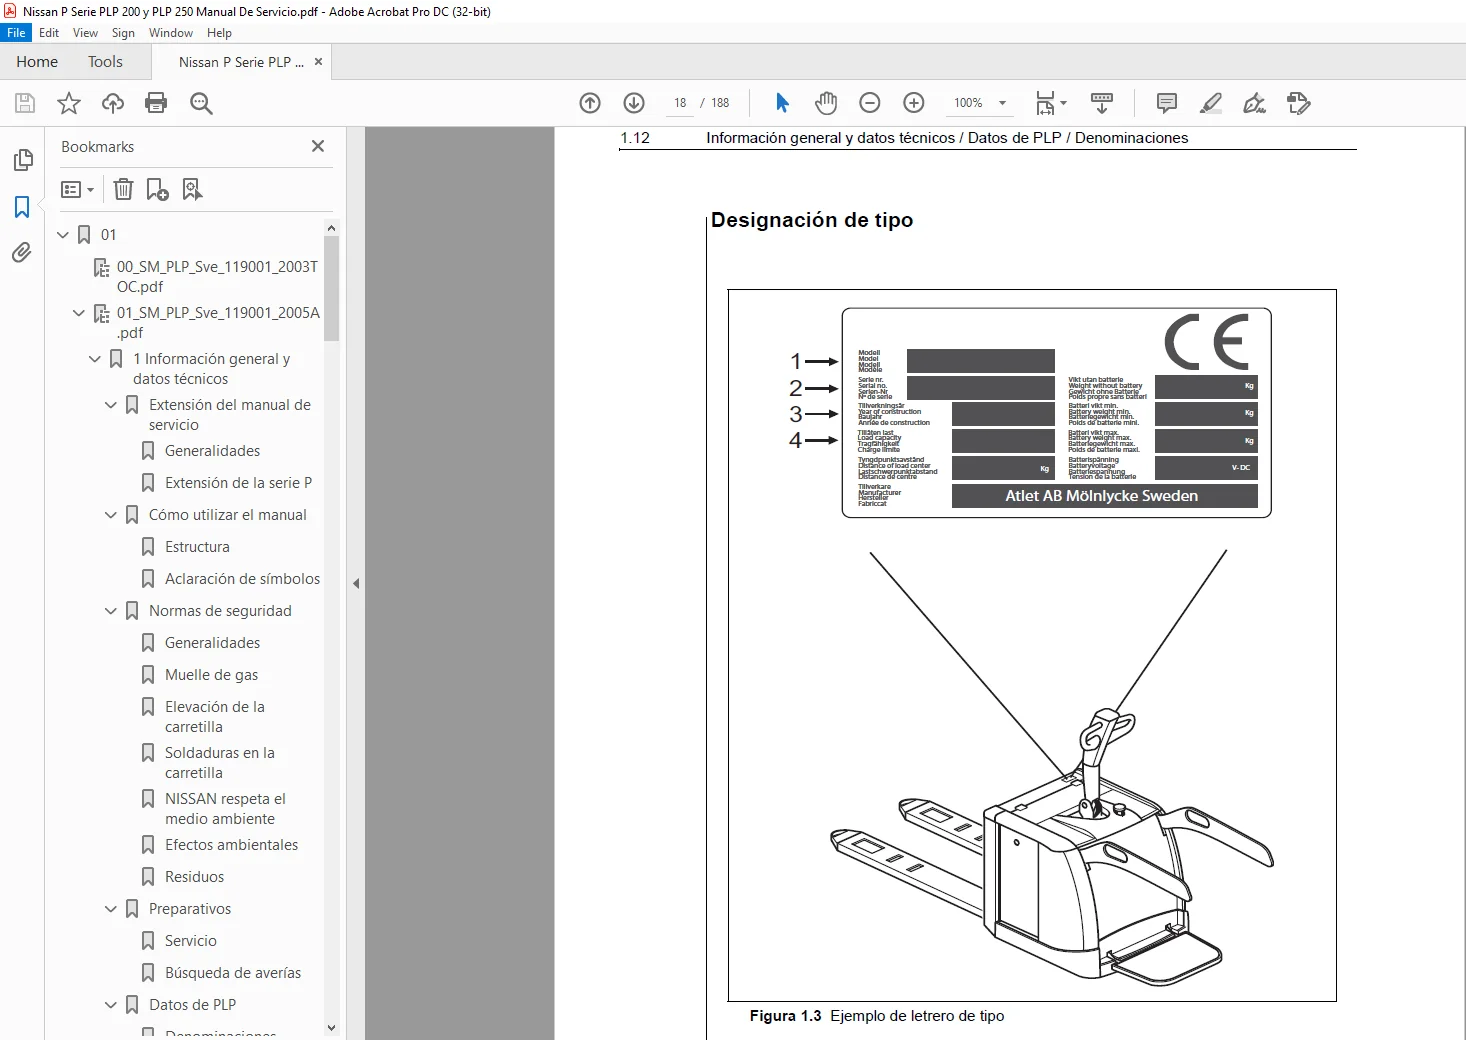
Task: Go to Aclaración de símbolos bookmark
Action: (242, 579)
